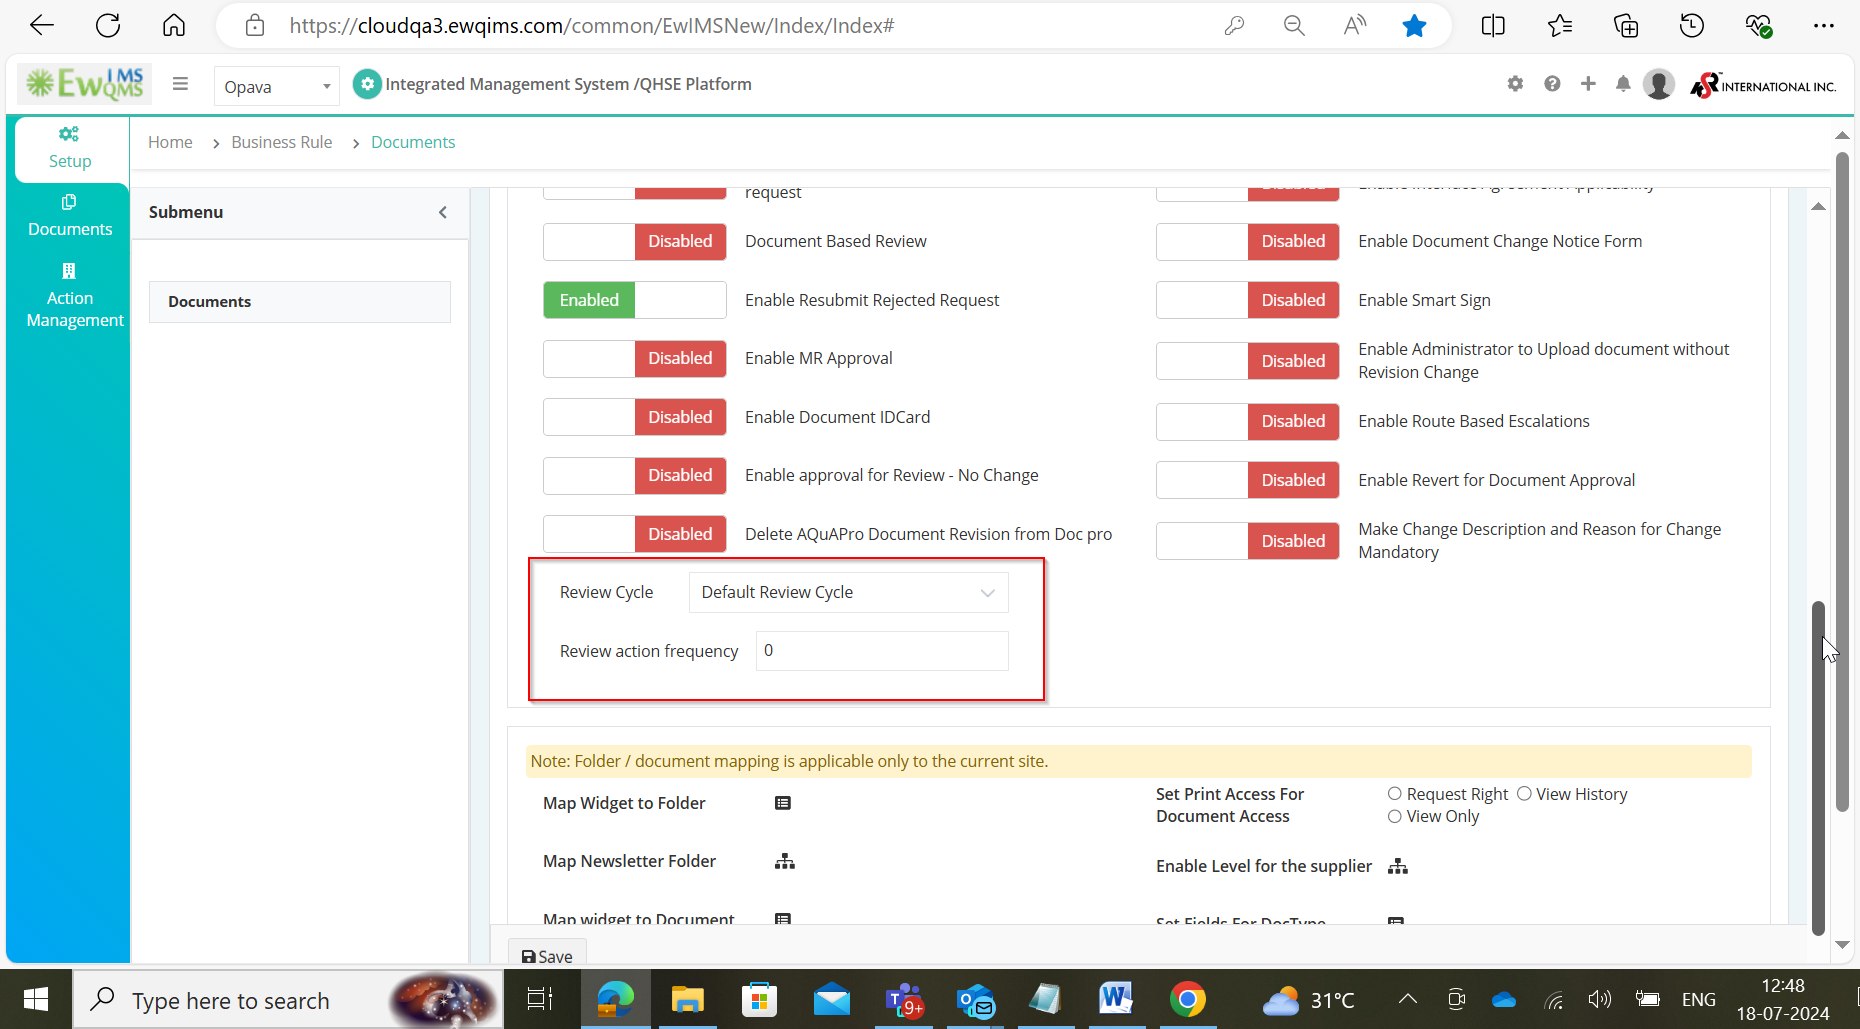The image size is (1860, 1029).
Task: Select Request Right radio button
Action: point(1394,794)
